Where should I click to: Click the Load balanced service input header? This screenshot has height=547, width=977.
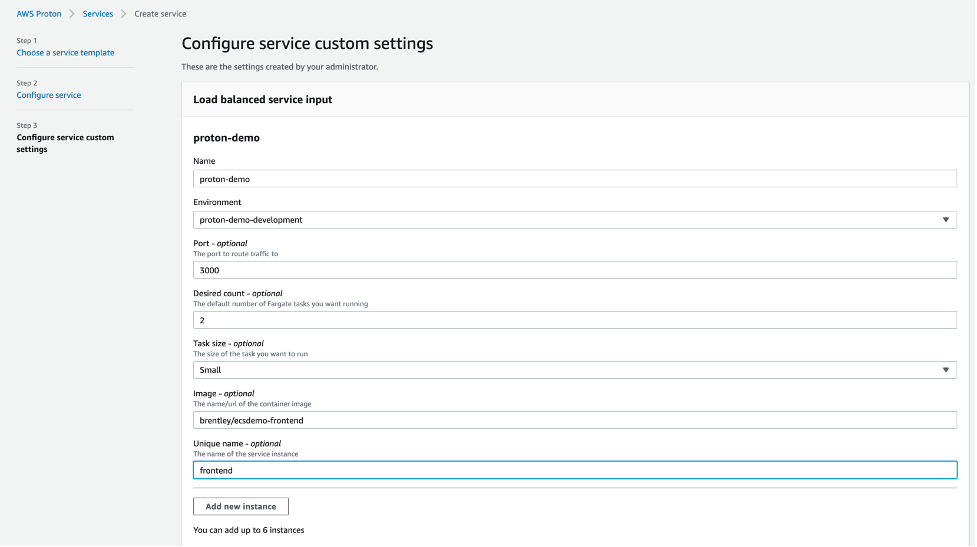tap(262, 100)
